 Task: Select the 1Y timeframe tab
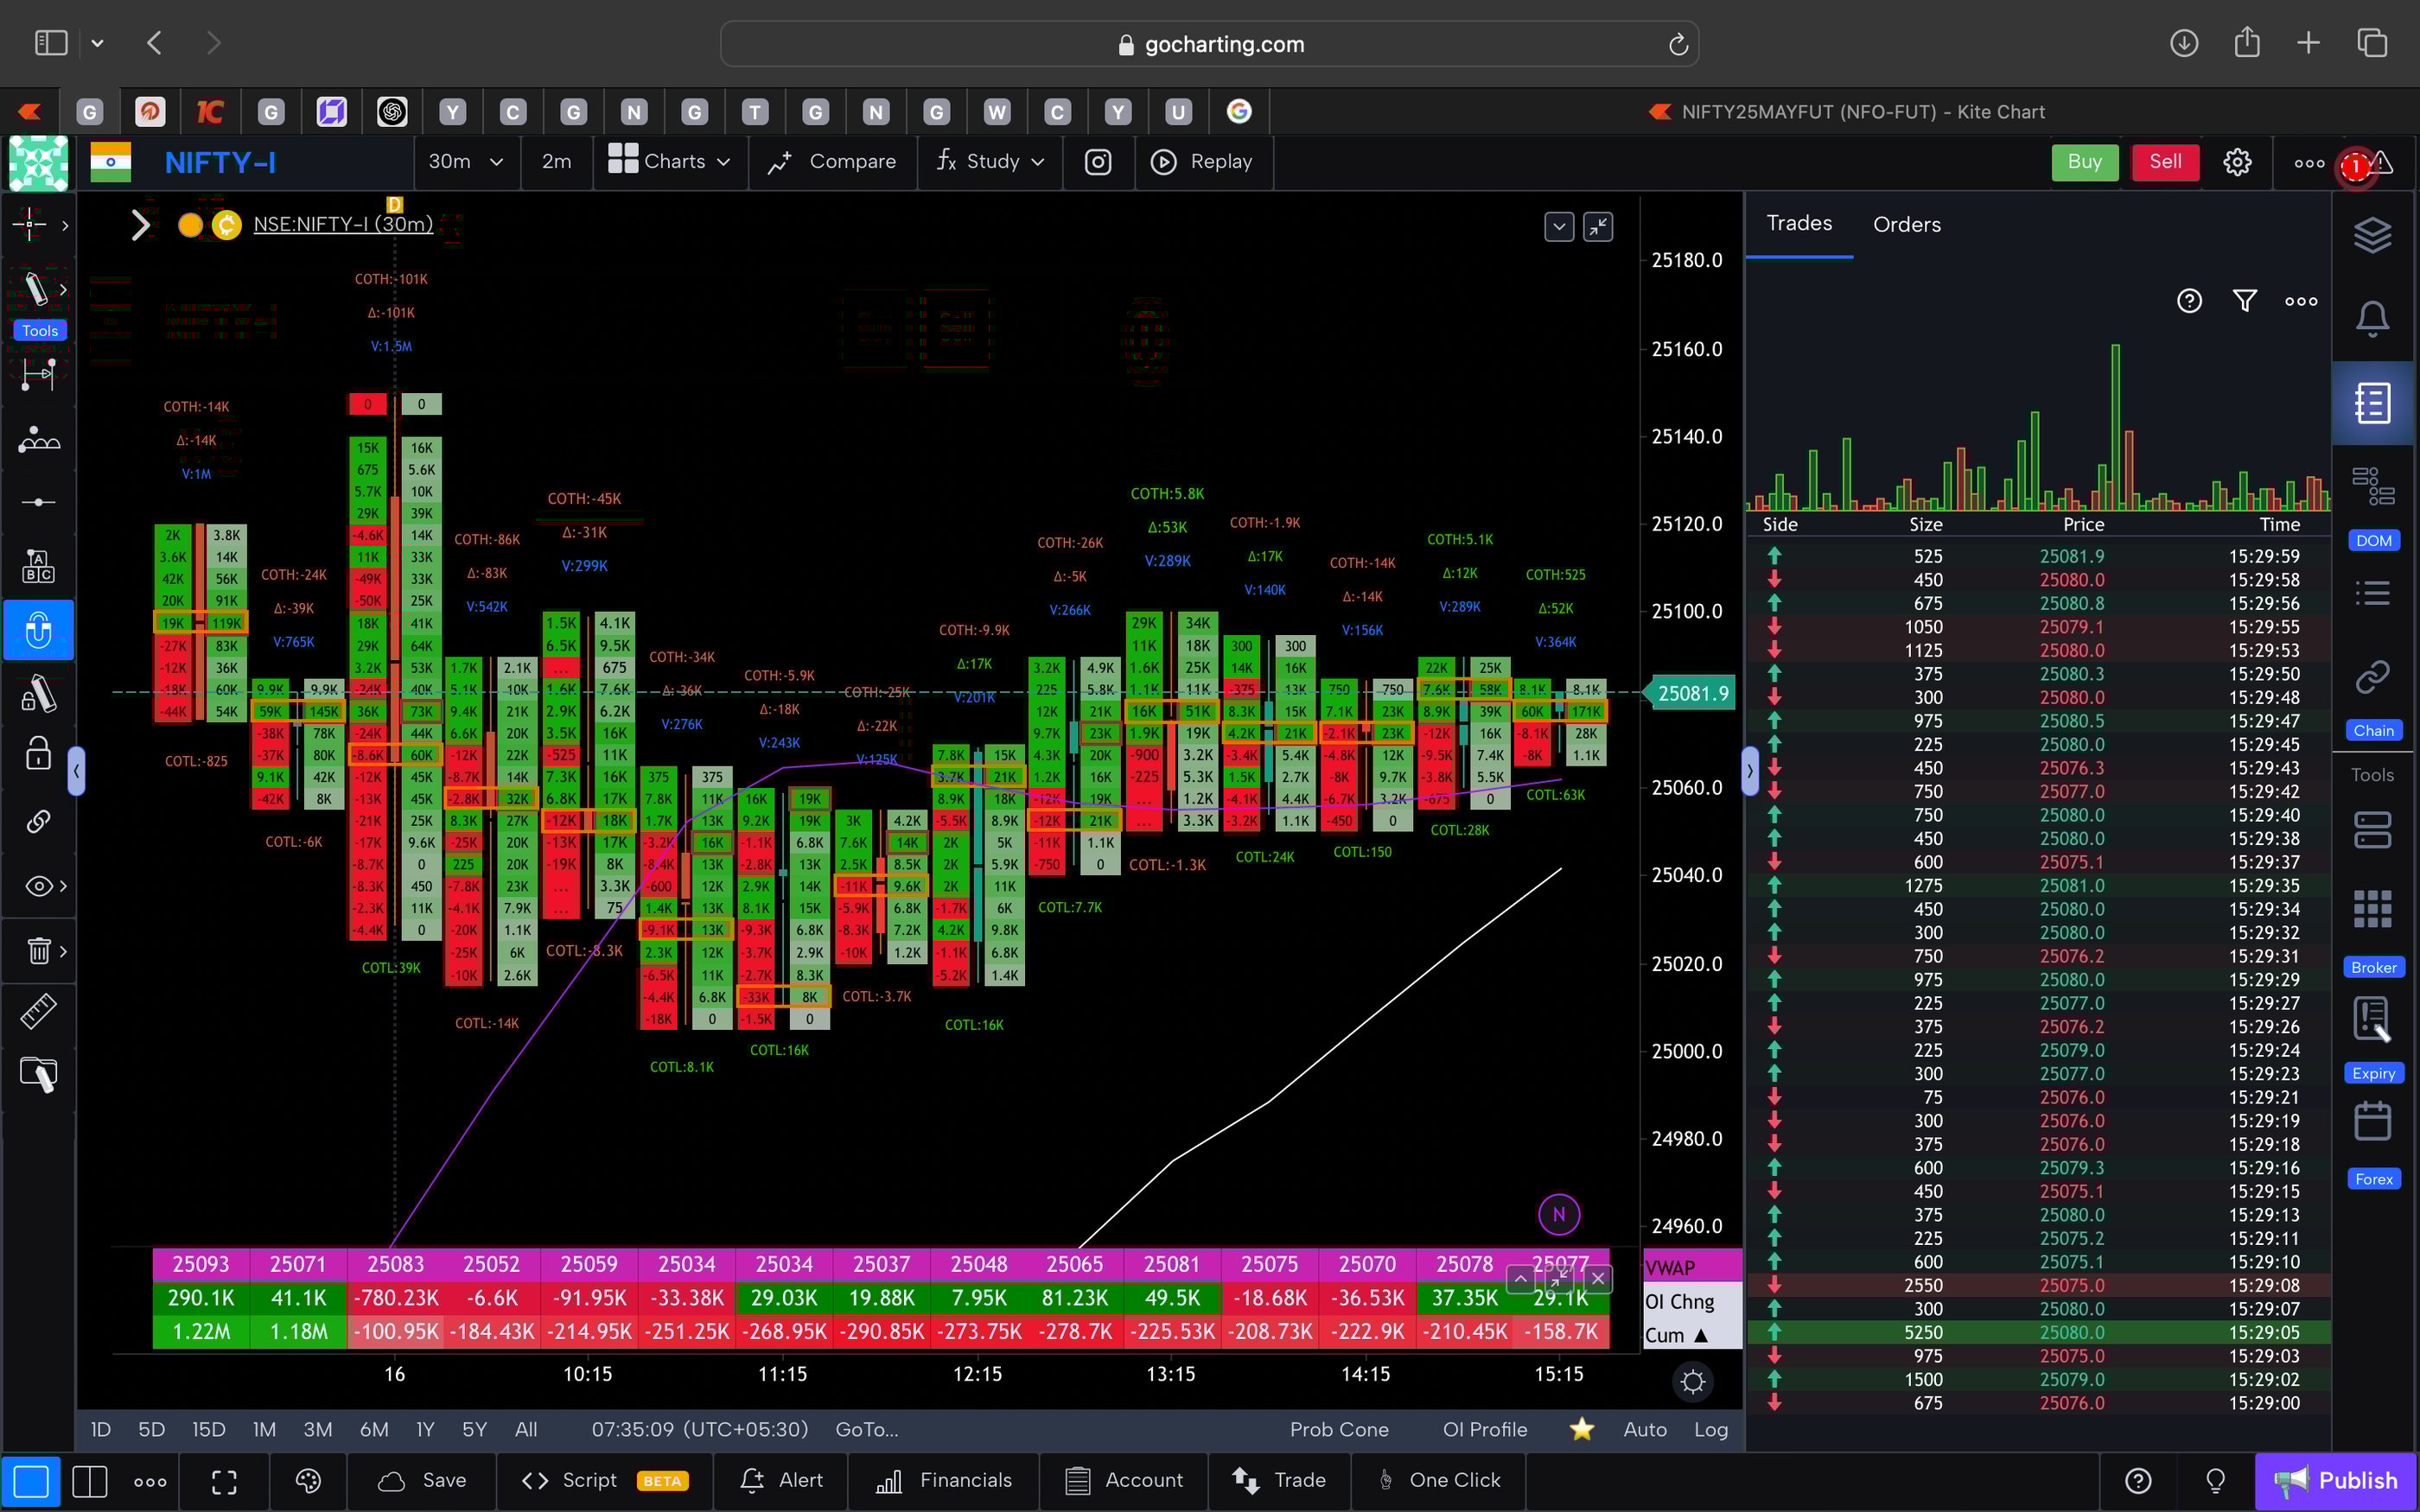pyautogui.click(x=424, y=1429)
